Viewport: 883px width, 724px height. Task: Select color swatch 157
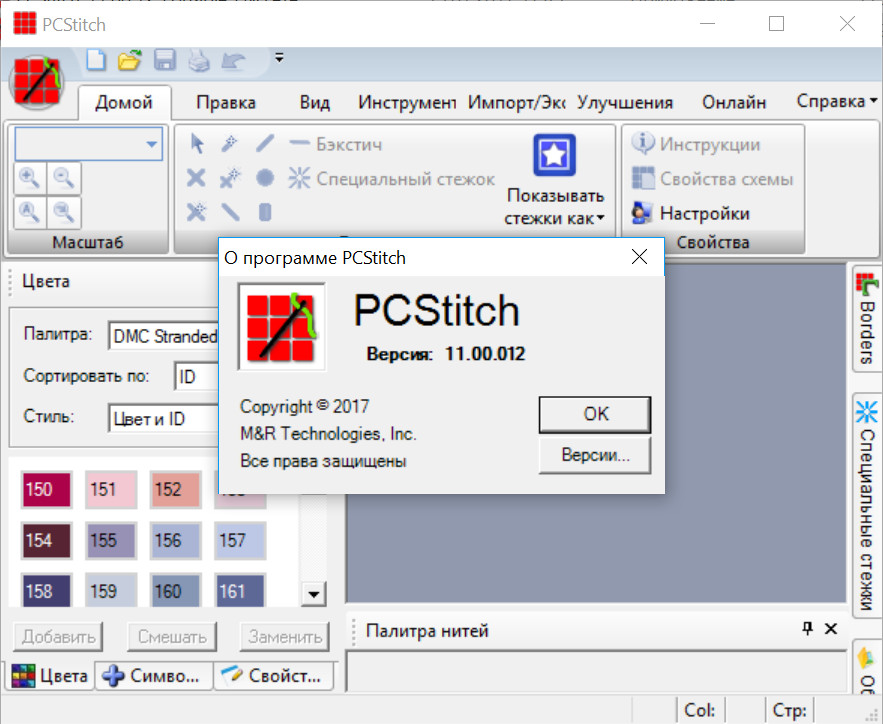(240, 540)
